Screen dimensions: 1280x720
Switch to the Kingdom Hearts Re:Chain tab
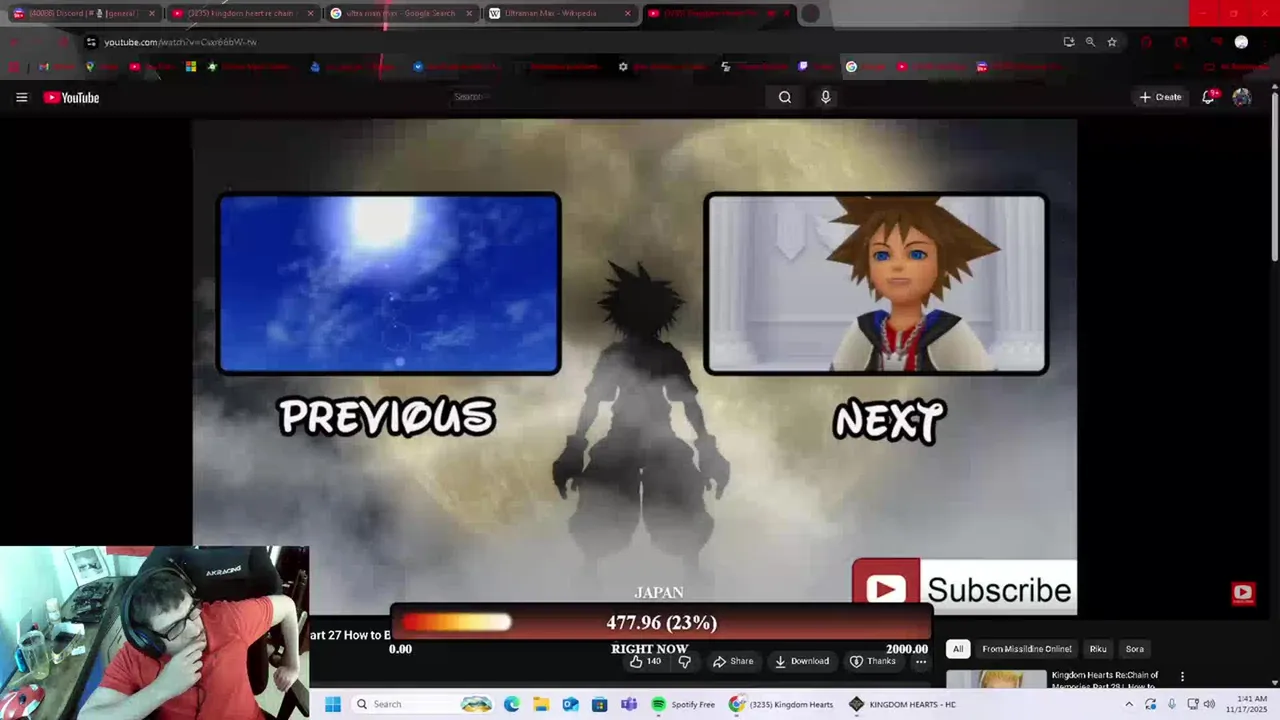tap(243, 13)
